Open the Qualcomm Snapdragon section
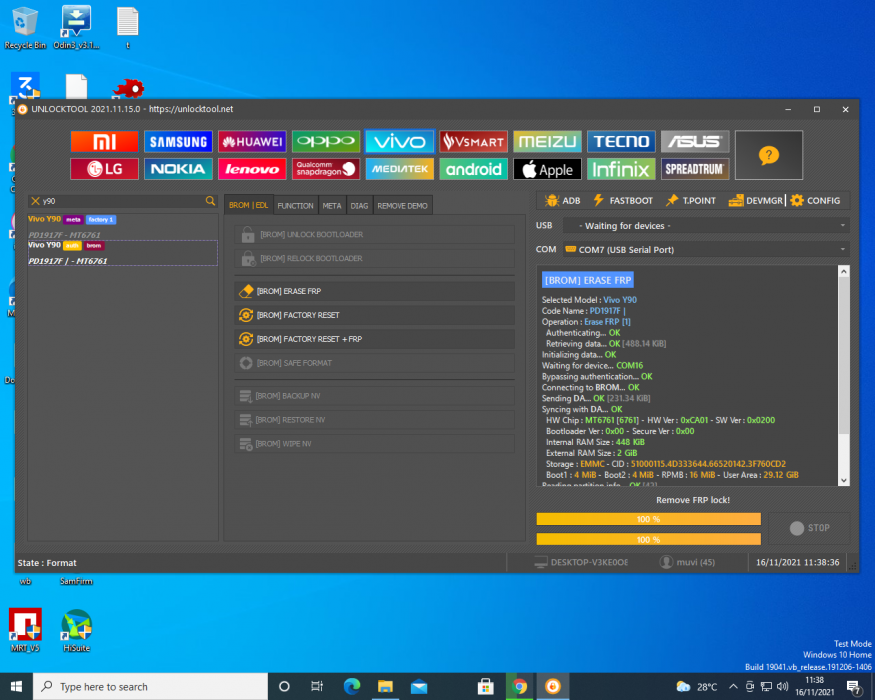Viewport: 875px width, 700px height. (326, 169)
